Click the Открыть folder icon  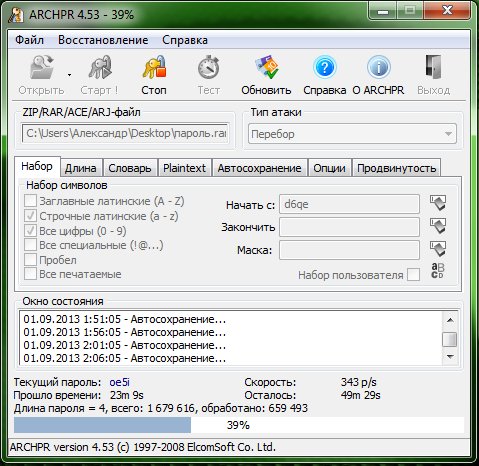click(x=42, y=67)
